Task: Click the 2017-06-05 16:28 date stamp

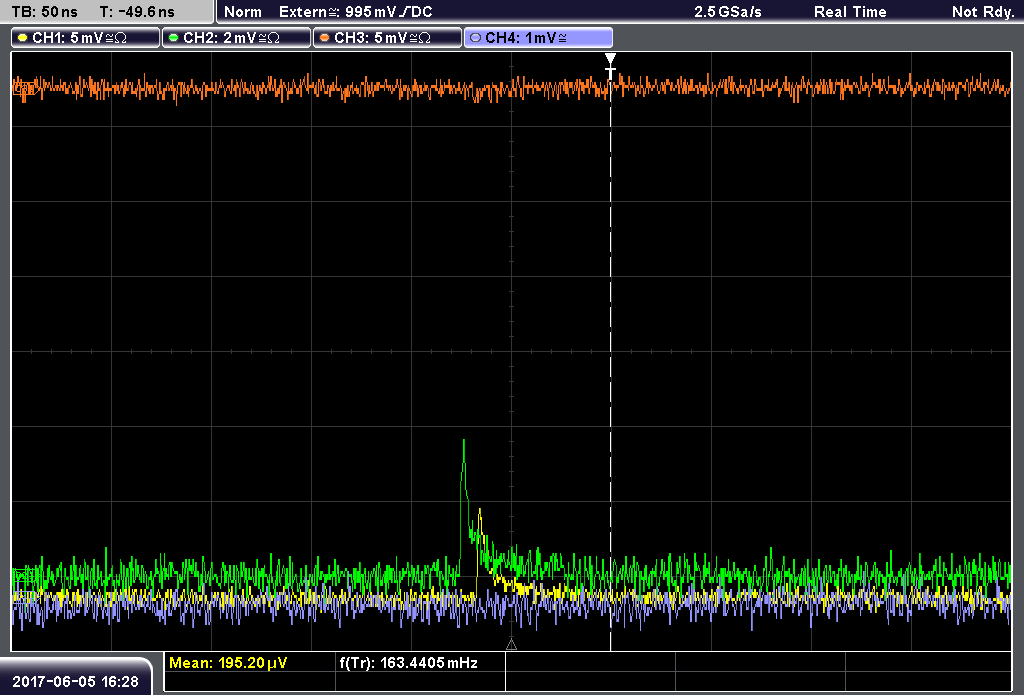Action: pyautogui.click(x=76, y=682)
